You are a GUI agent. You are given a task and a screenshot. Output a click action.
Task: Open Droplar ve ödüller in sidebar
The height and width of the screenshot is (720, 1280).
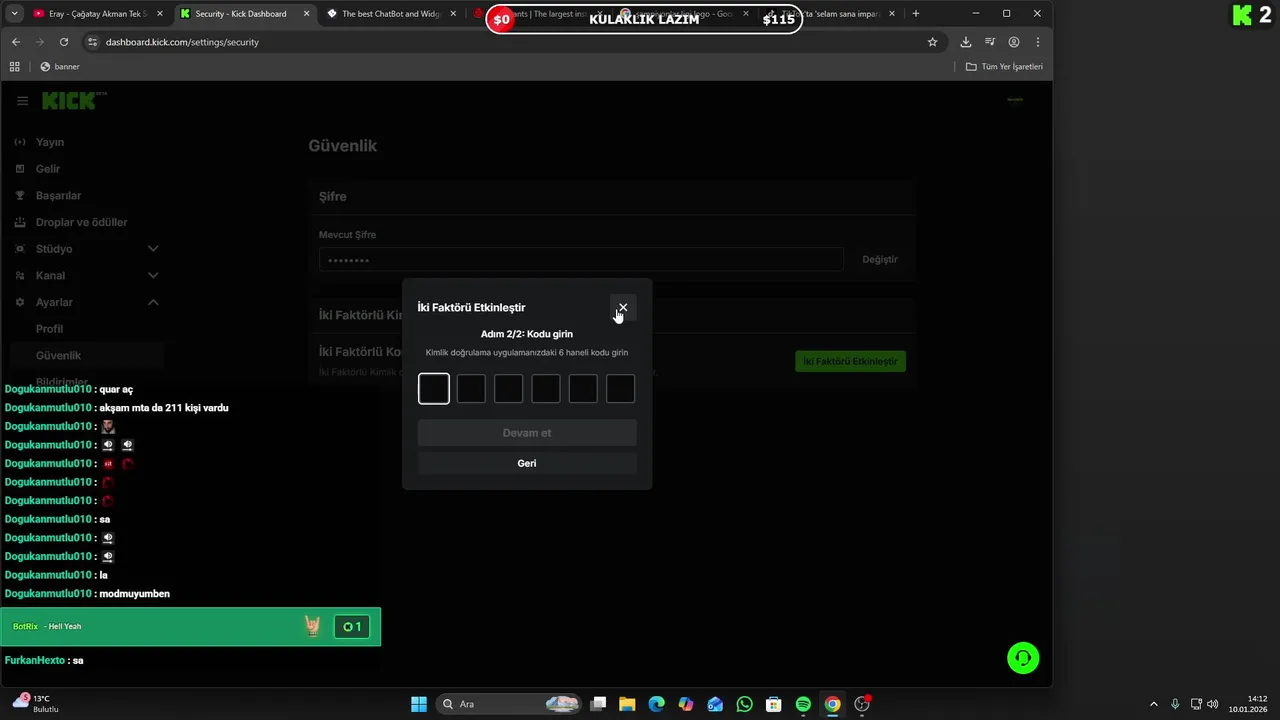[82, 222]
